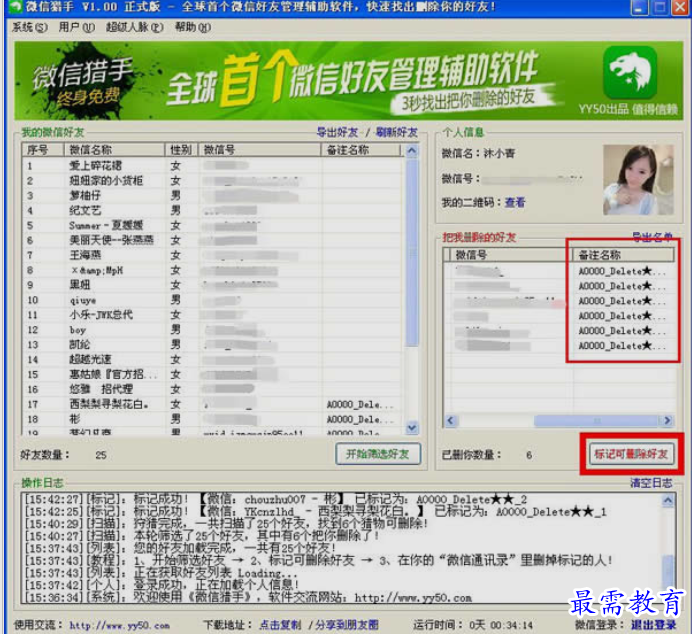
Task: Select friend row 纪文艺
Action: coord(212,210)
